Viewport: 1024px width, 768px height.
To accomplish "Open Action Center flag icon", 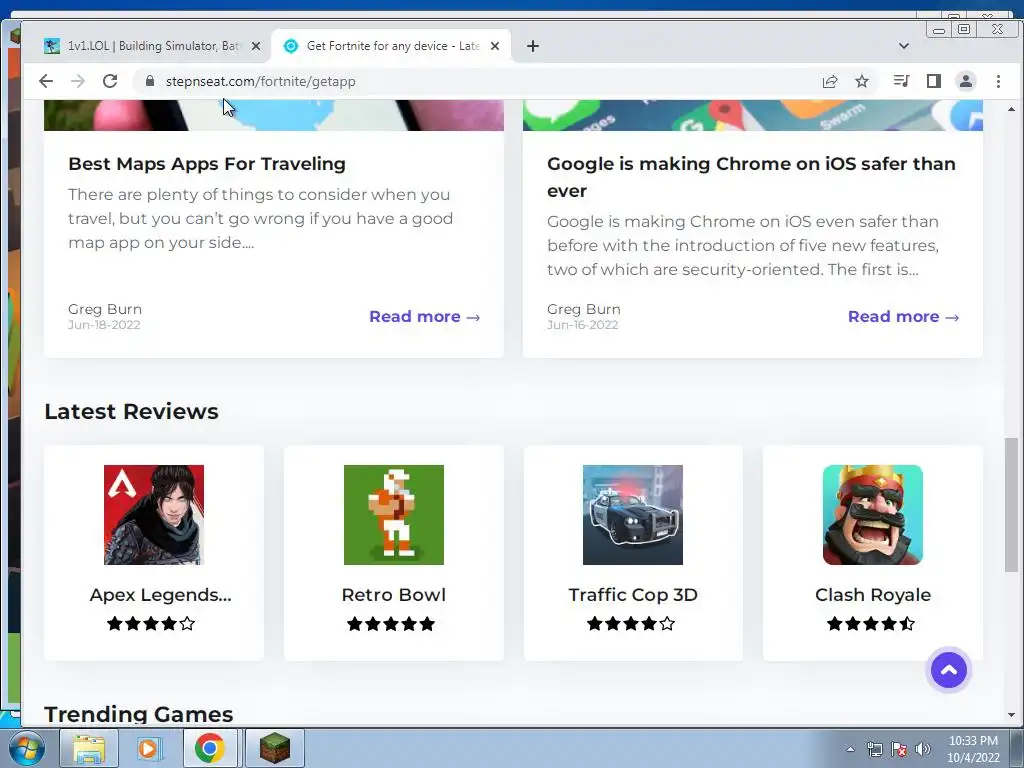I will click(x=899, y=749).
